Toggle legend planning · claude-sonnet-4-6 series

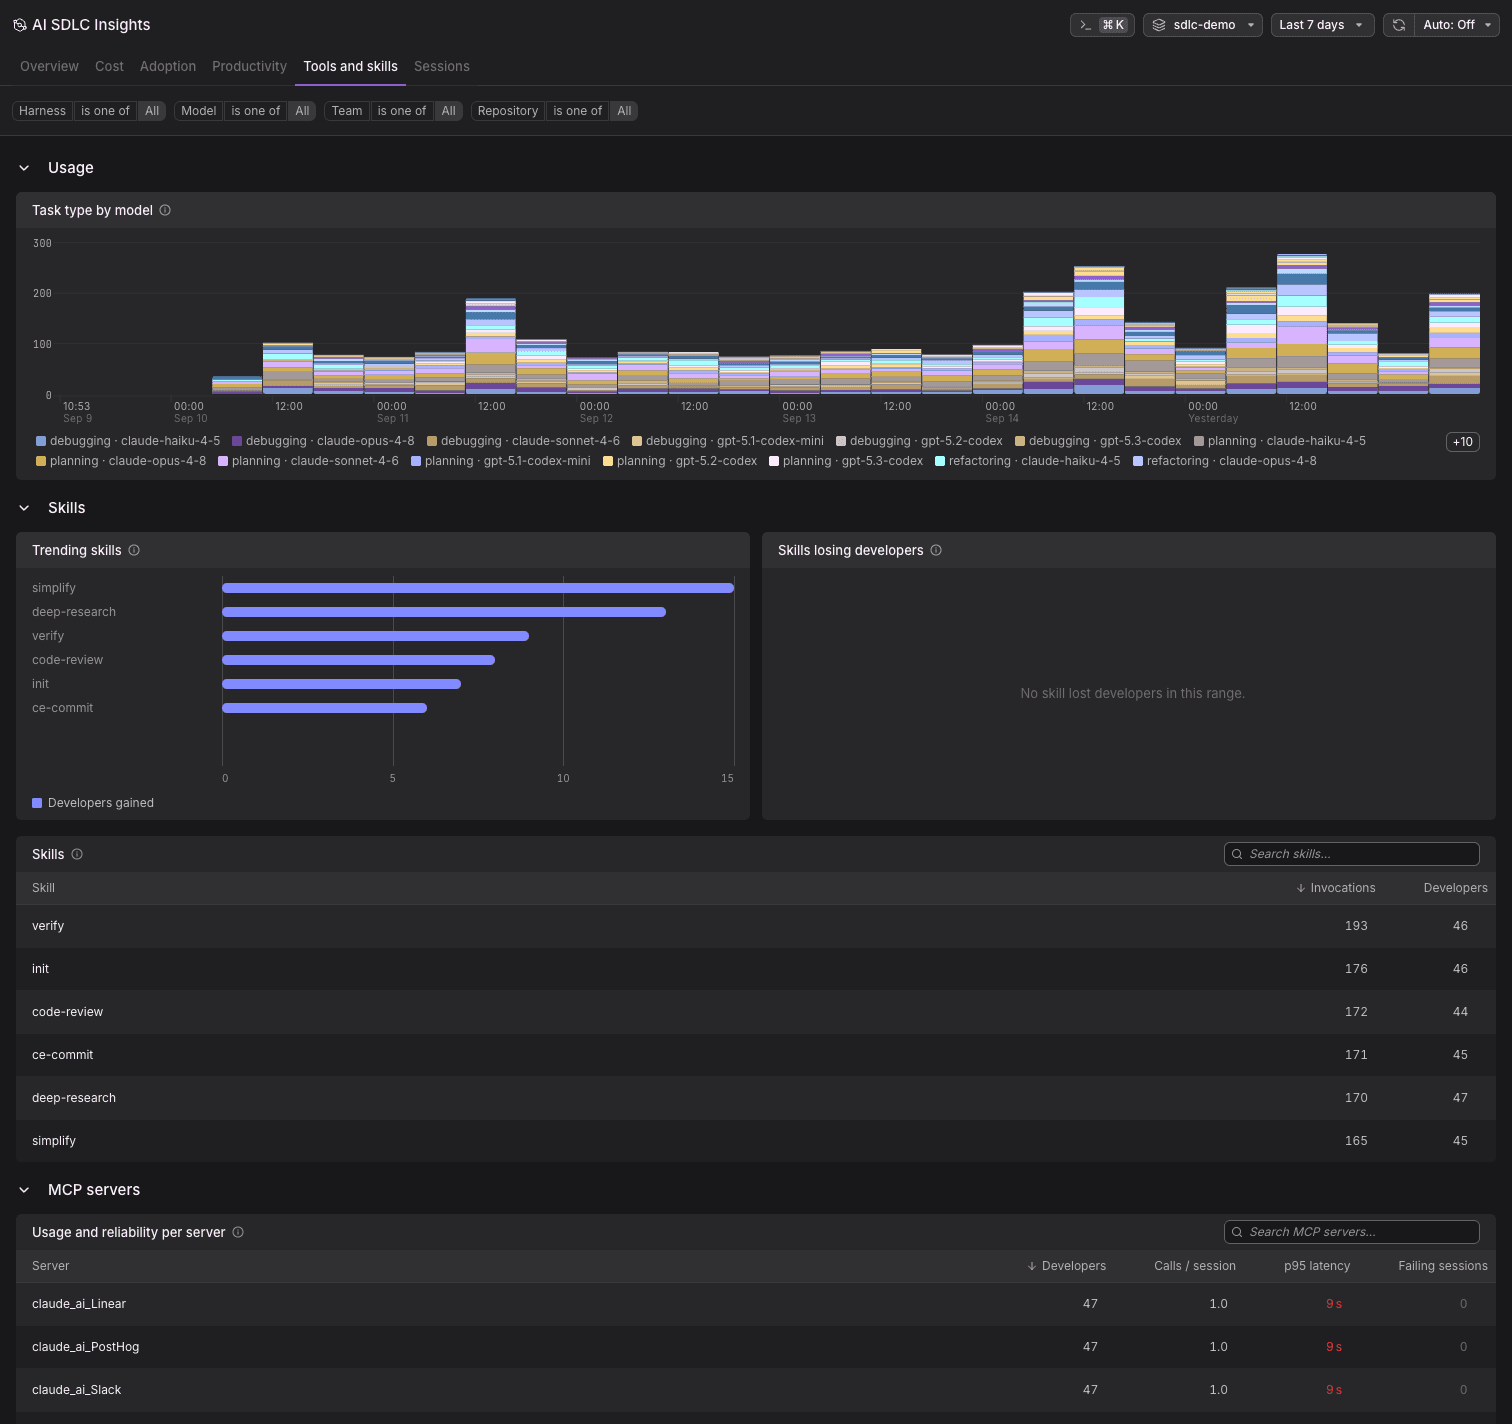308,461
